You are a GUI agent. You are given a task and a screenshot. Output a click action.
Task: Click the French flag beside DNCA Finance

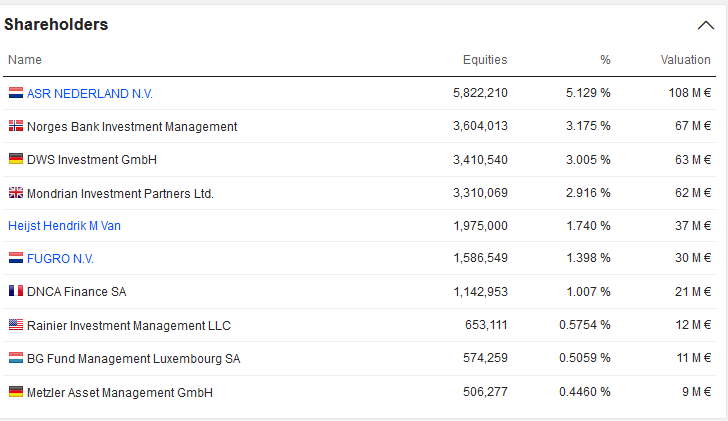(x=16, y=292)
